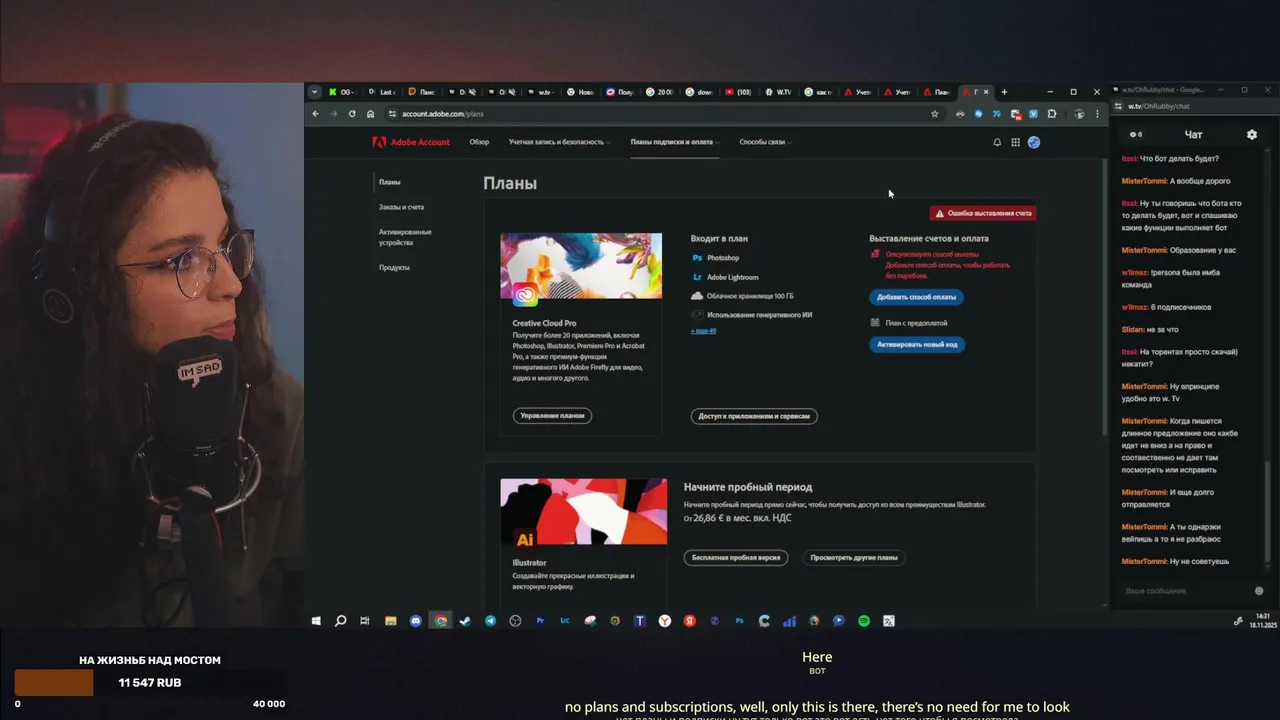Click the Adobe Account logo
The width and height of the screenshot is (1280, 720).
click(411, 142)
